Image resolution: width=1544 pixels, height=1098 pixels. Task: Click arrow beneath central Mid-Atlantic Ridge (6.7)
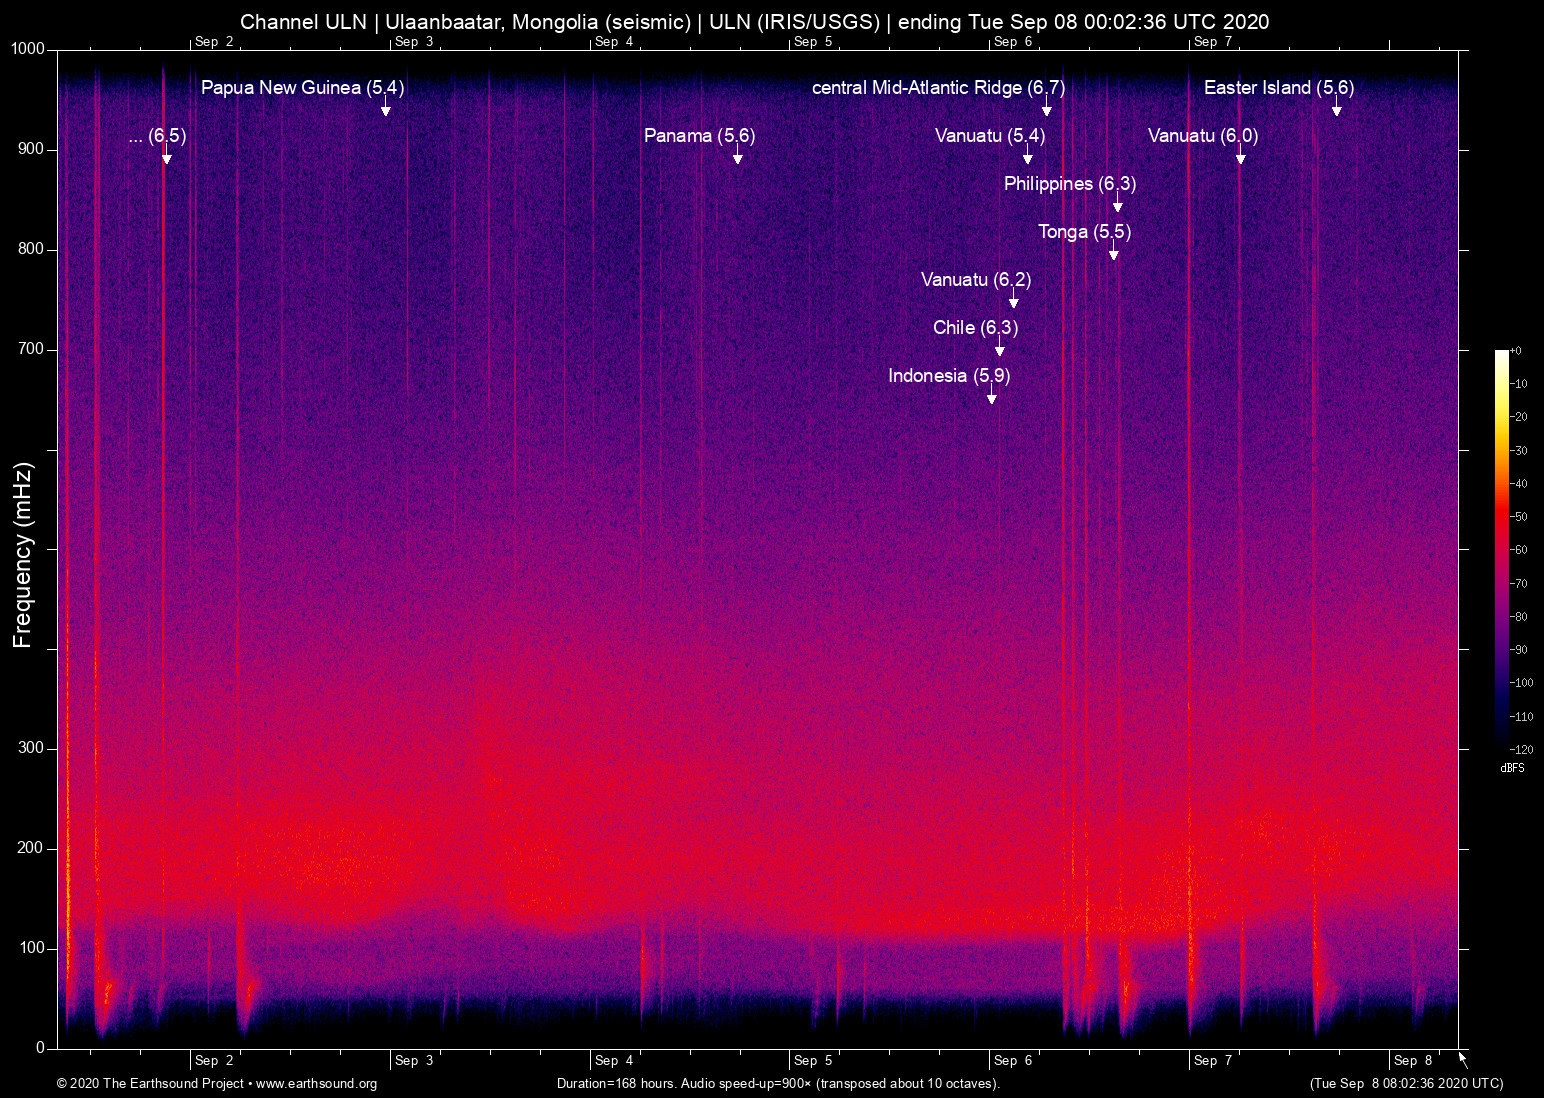pyautogui.click(x=1047, y=109)
